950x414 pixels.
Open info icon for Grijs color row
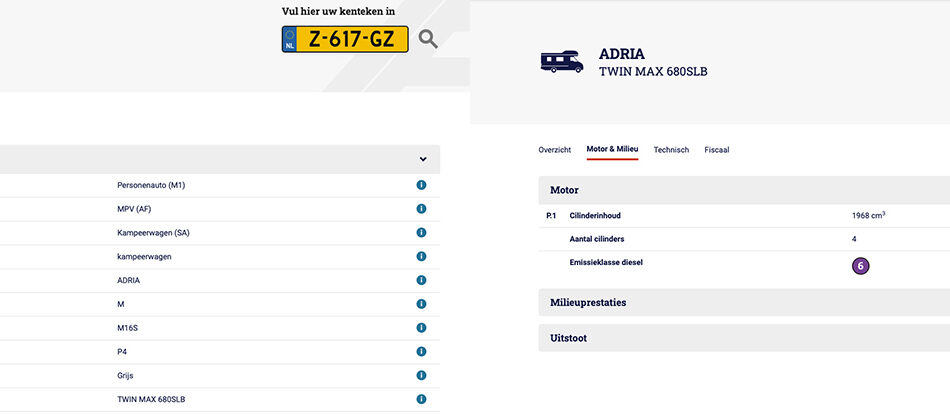click(x=421, y=375)
